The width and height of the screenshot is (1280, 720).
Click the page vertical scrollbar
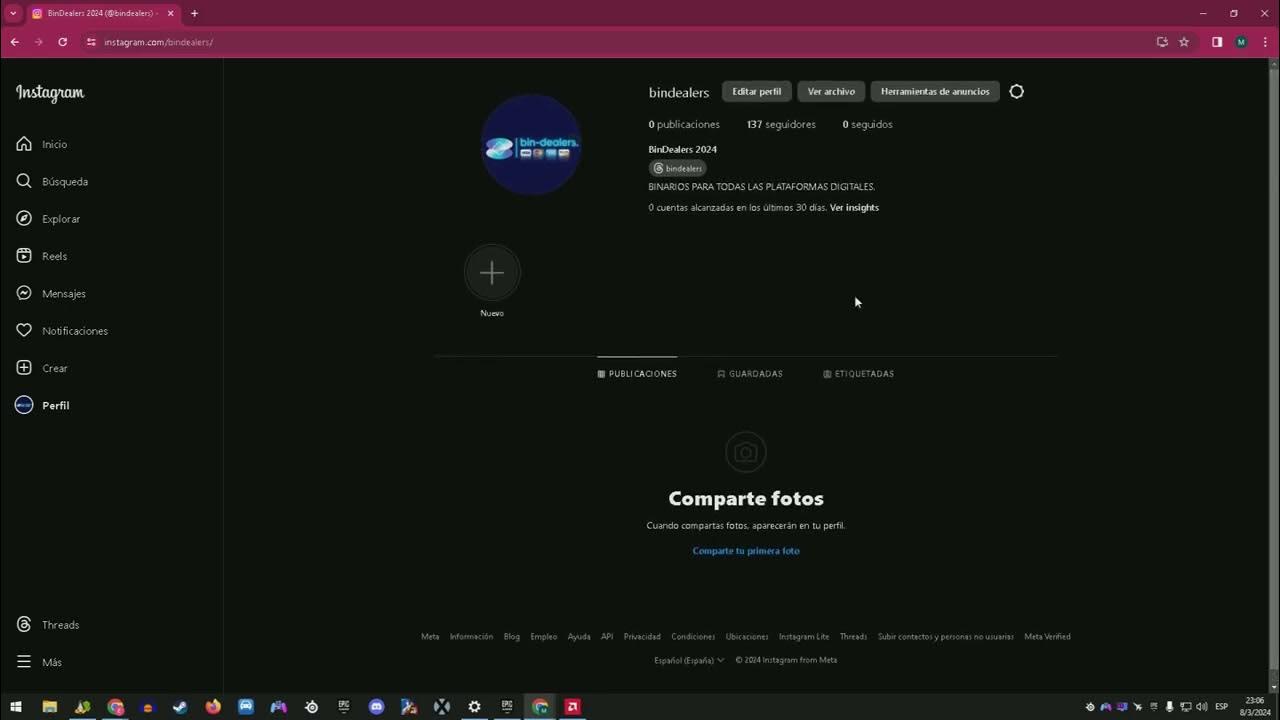[1274, 370]
